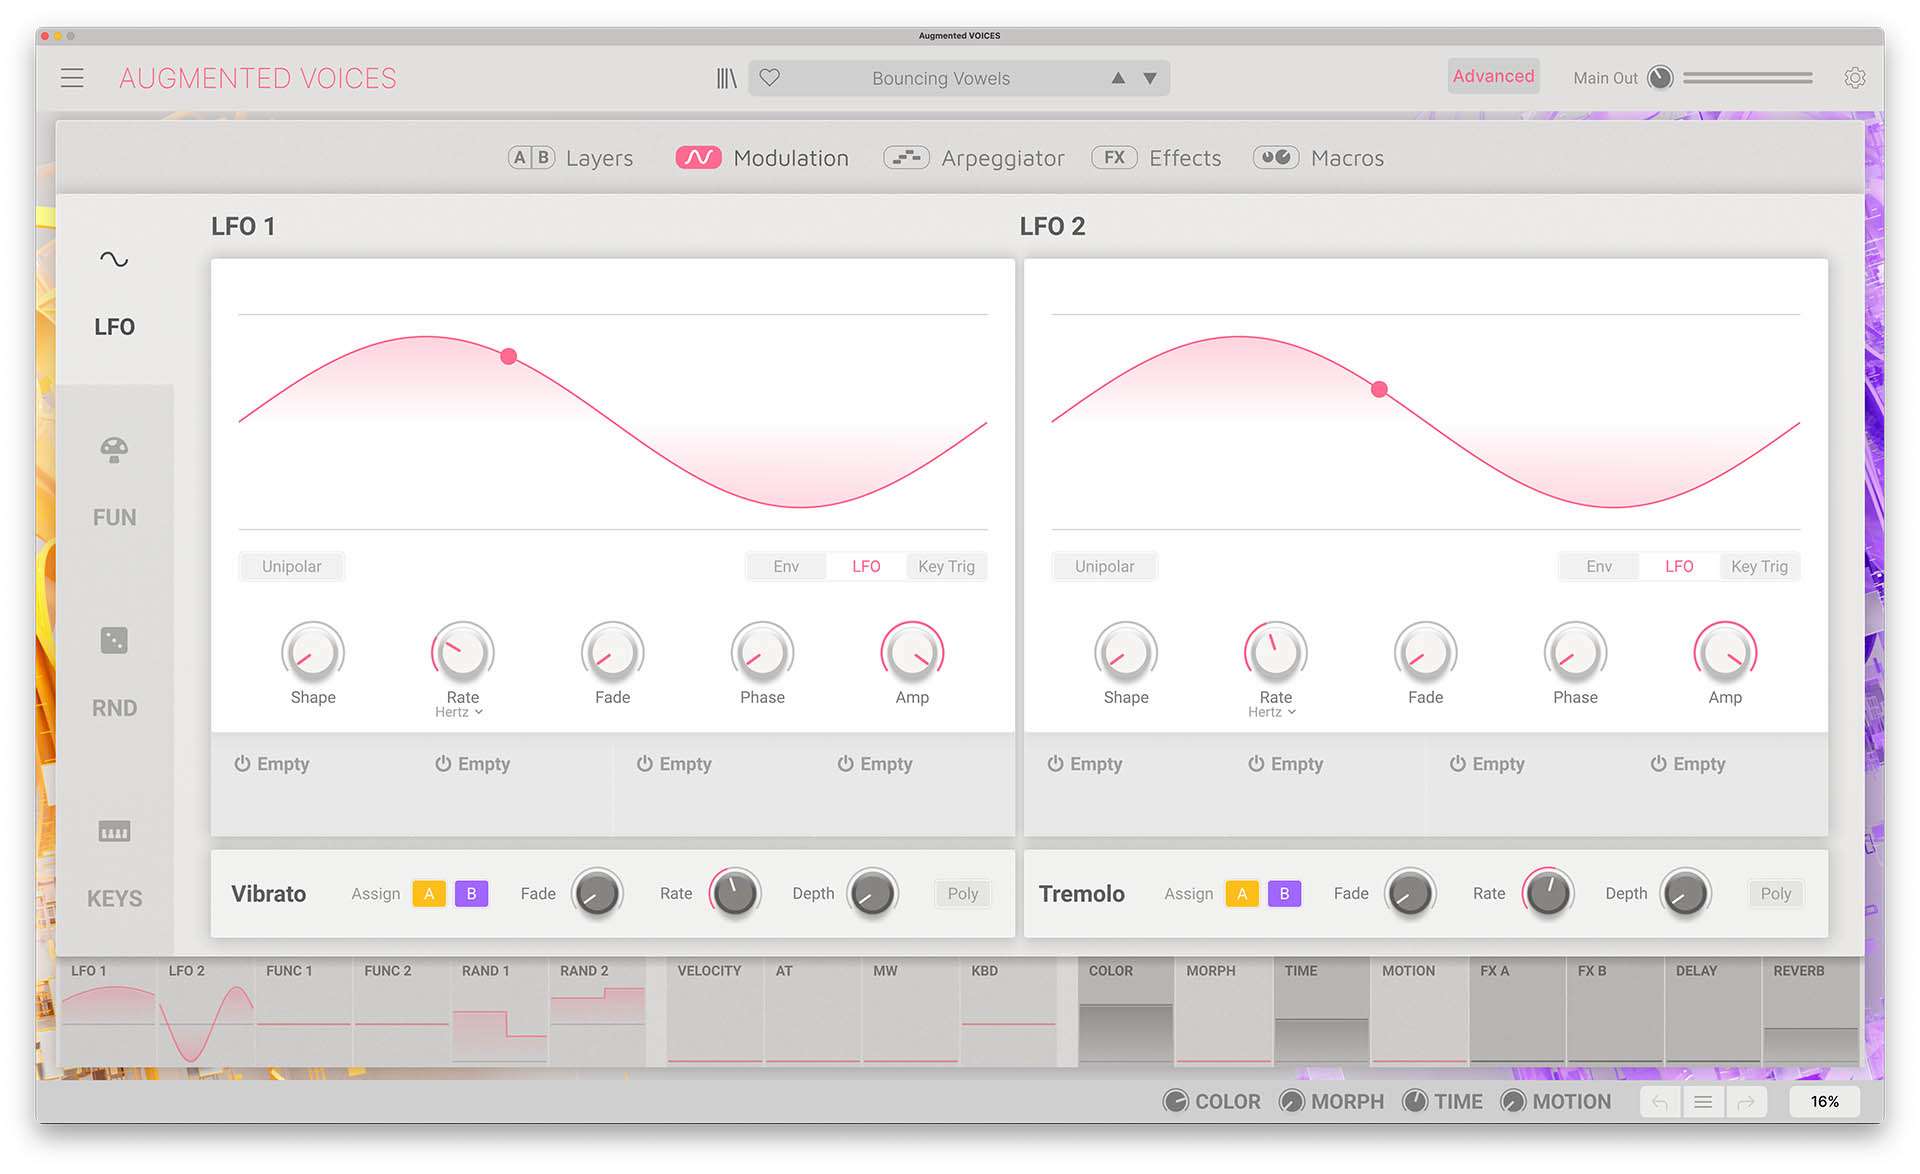Select the VELOCITY modulation source strip
1920x1174 pixels.
715,1011
